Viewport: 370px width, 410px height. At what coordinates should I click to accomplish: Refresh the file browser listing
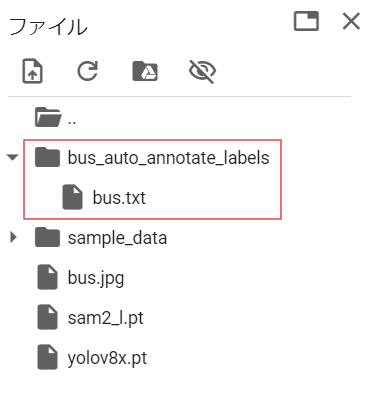(88, 71)
